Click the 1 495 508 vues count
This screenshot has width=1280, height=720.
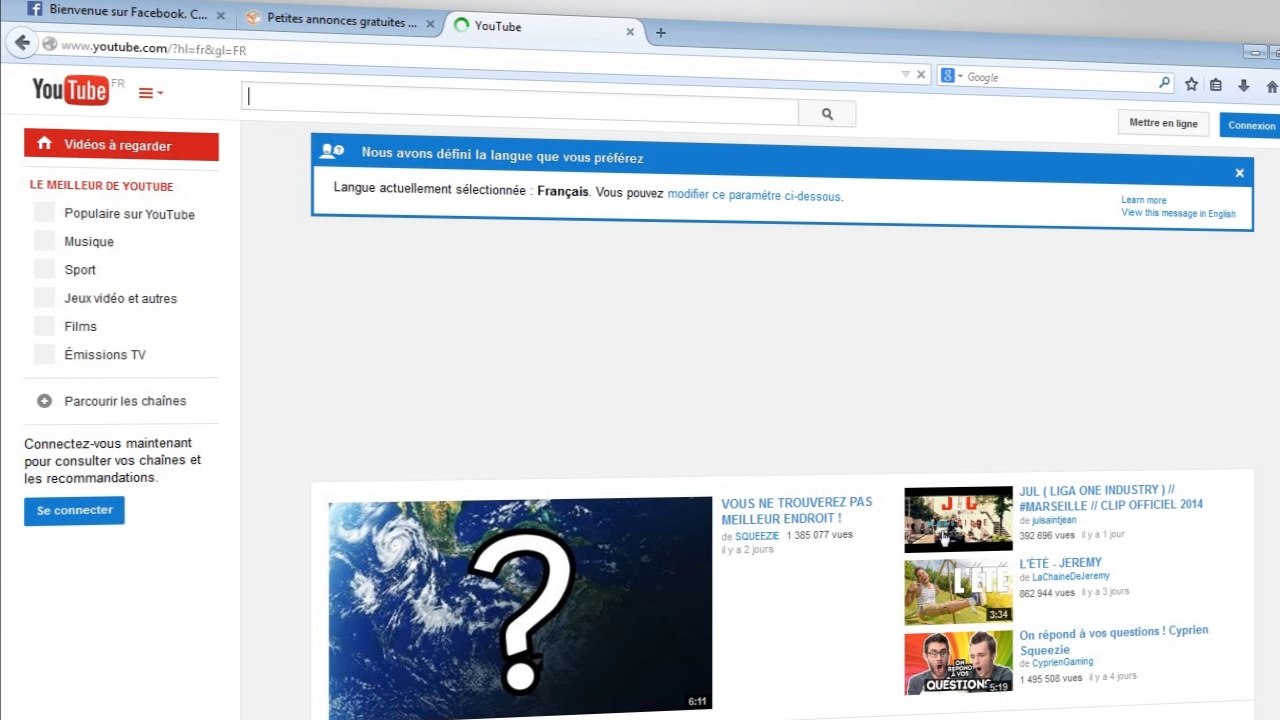[1050, 678]
